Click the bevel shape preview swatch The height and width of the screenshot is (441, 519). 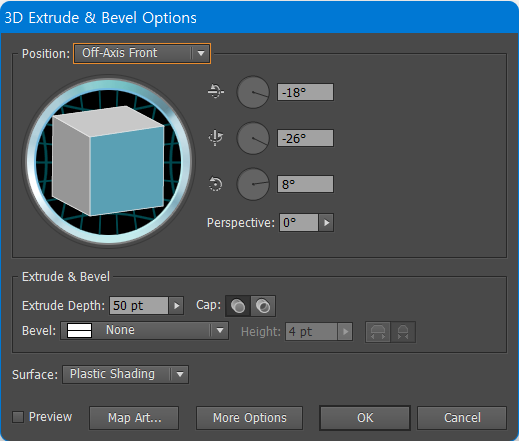[79, 331]
